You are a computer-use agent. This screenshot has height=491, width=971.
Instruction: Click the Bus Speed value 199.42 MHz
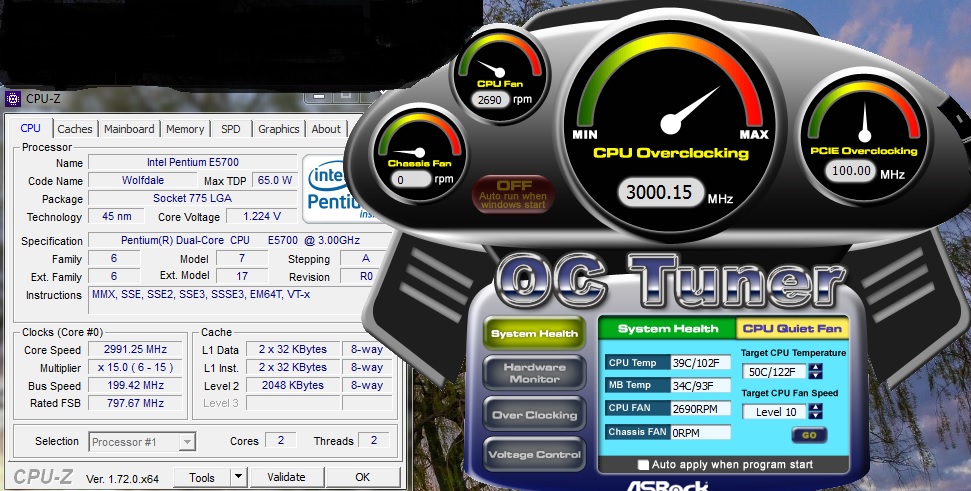click(x=136, y=385)
